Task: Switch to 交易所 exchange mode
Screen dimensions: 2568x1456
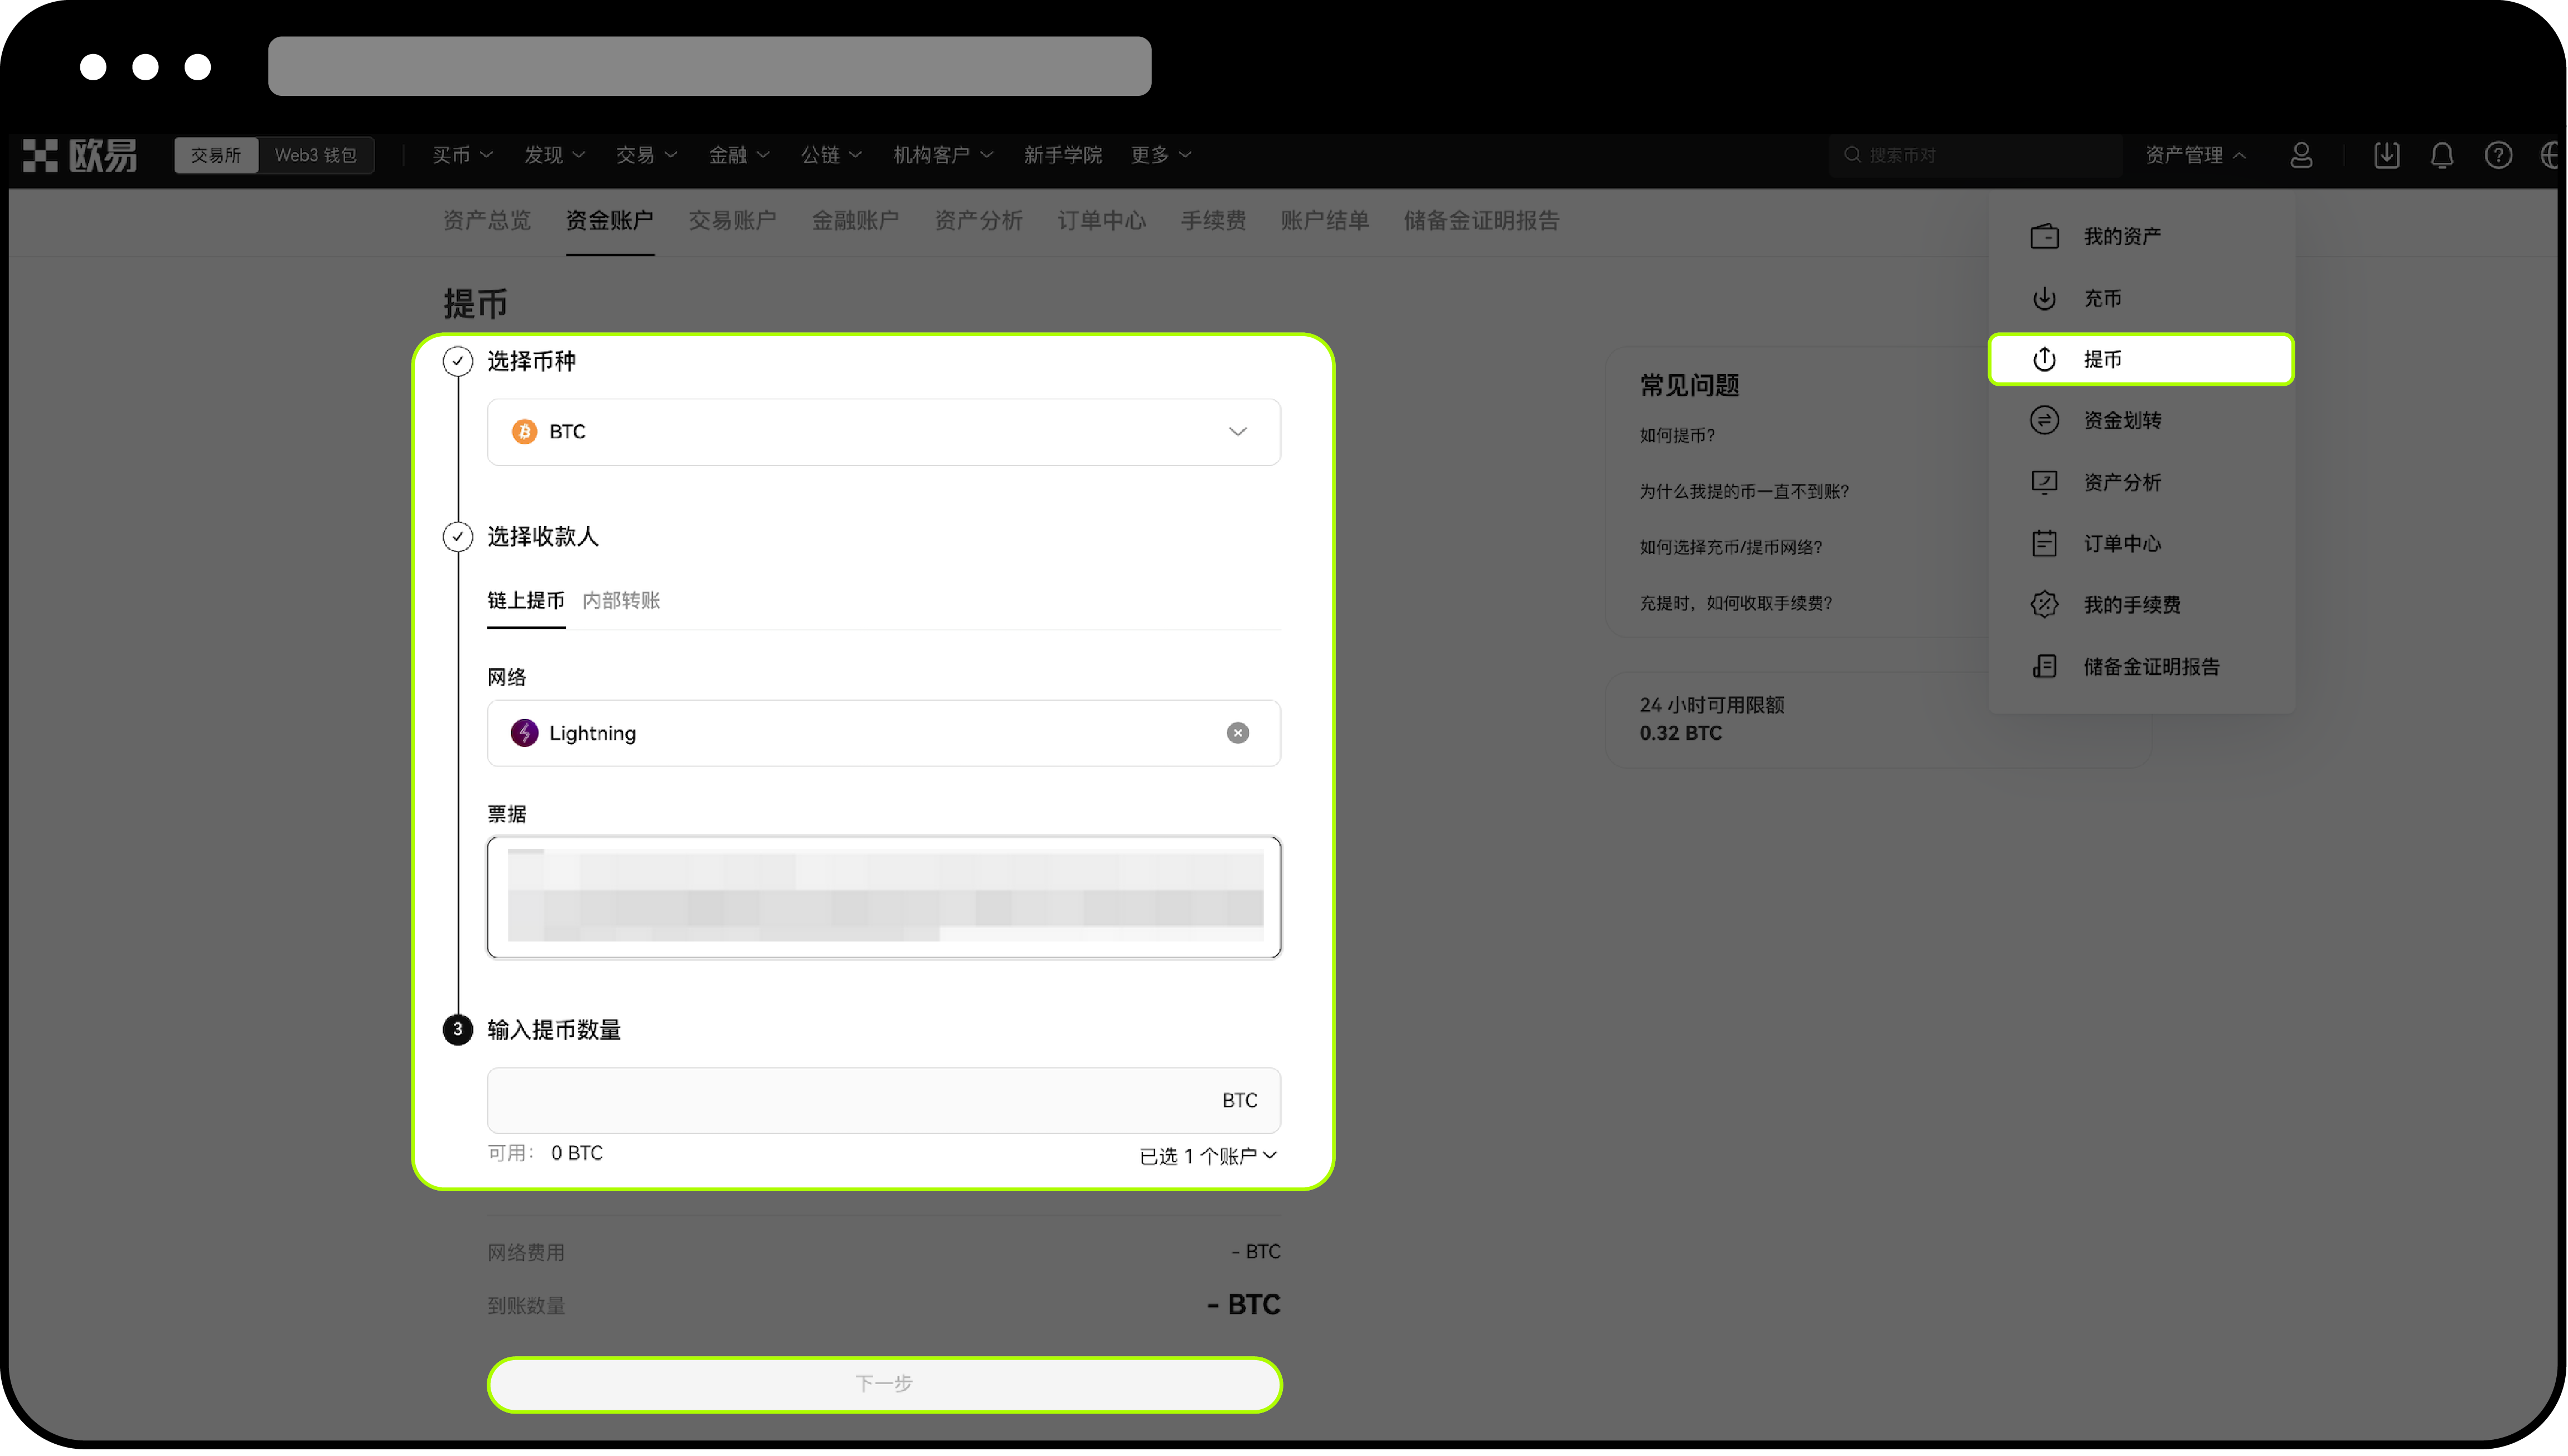Action: [x=216, y=155]
